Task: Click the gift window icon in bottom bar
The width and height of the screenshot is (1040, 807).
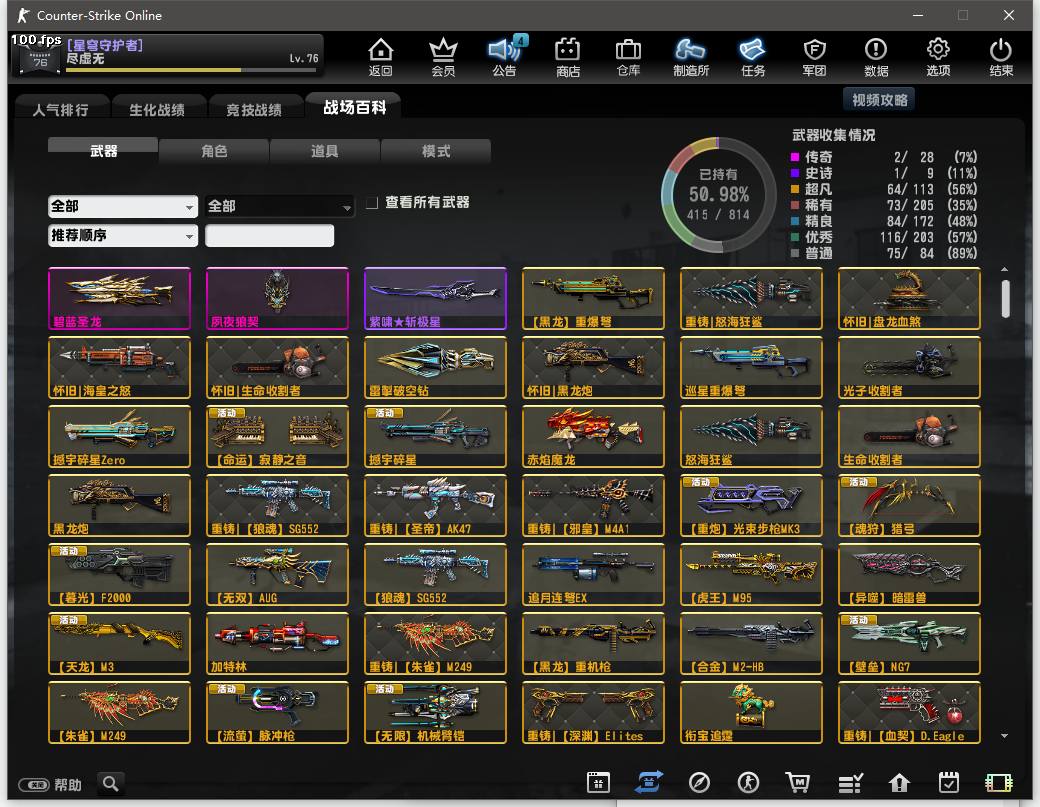Action: click(598, 782)
